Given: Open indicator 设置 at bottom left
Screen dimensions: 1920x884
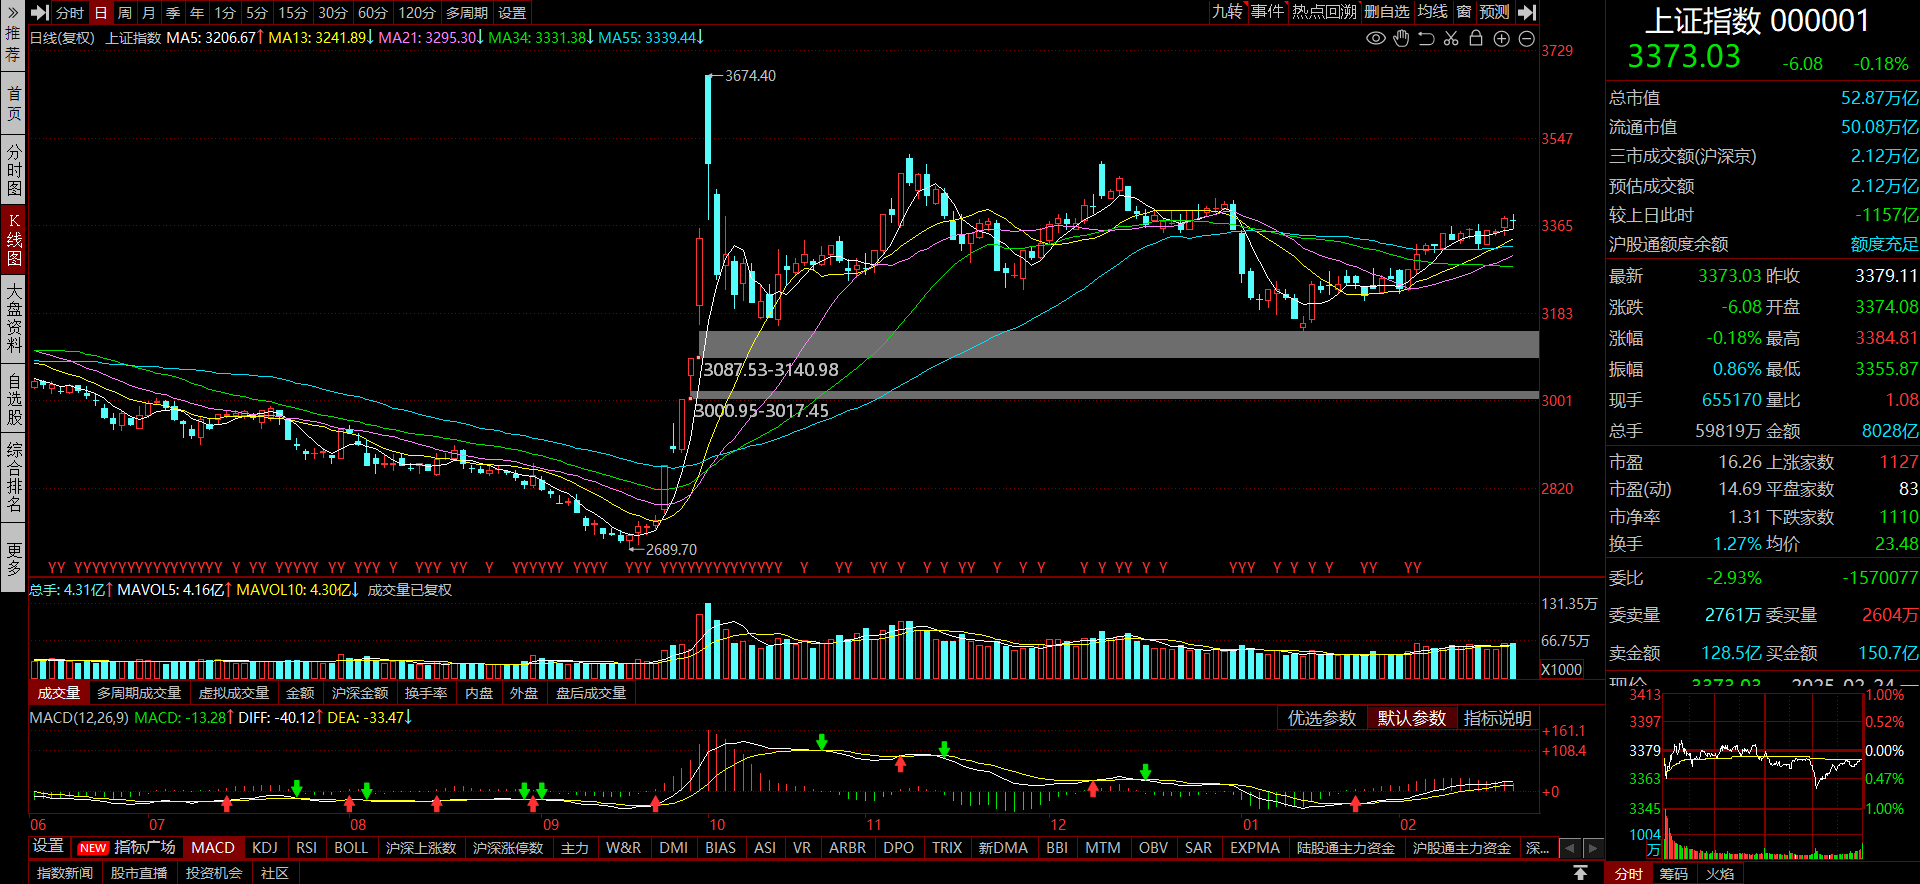Looking at the screenshot, I should 48,847.
